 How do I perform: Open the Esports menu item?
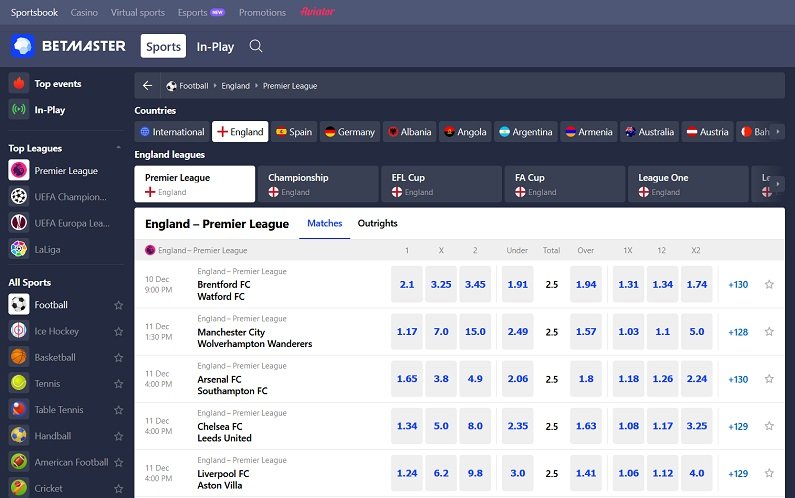tap(201, 12)
